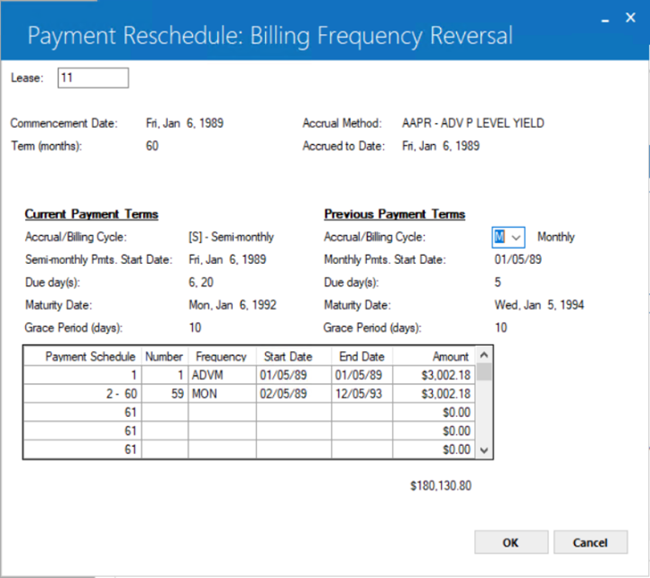Click Start Date cell 02/05/89

pos(294,393)
